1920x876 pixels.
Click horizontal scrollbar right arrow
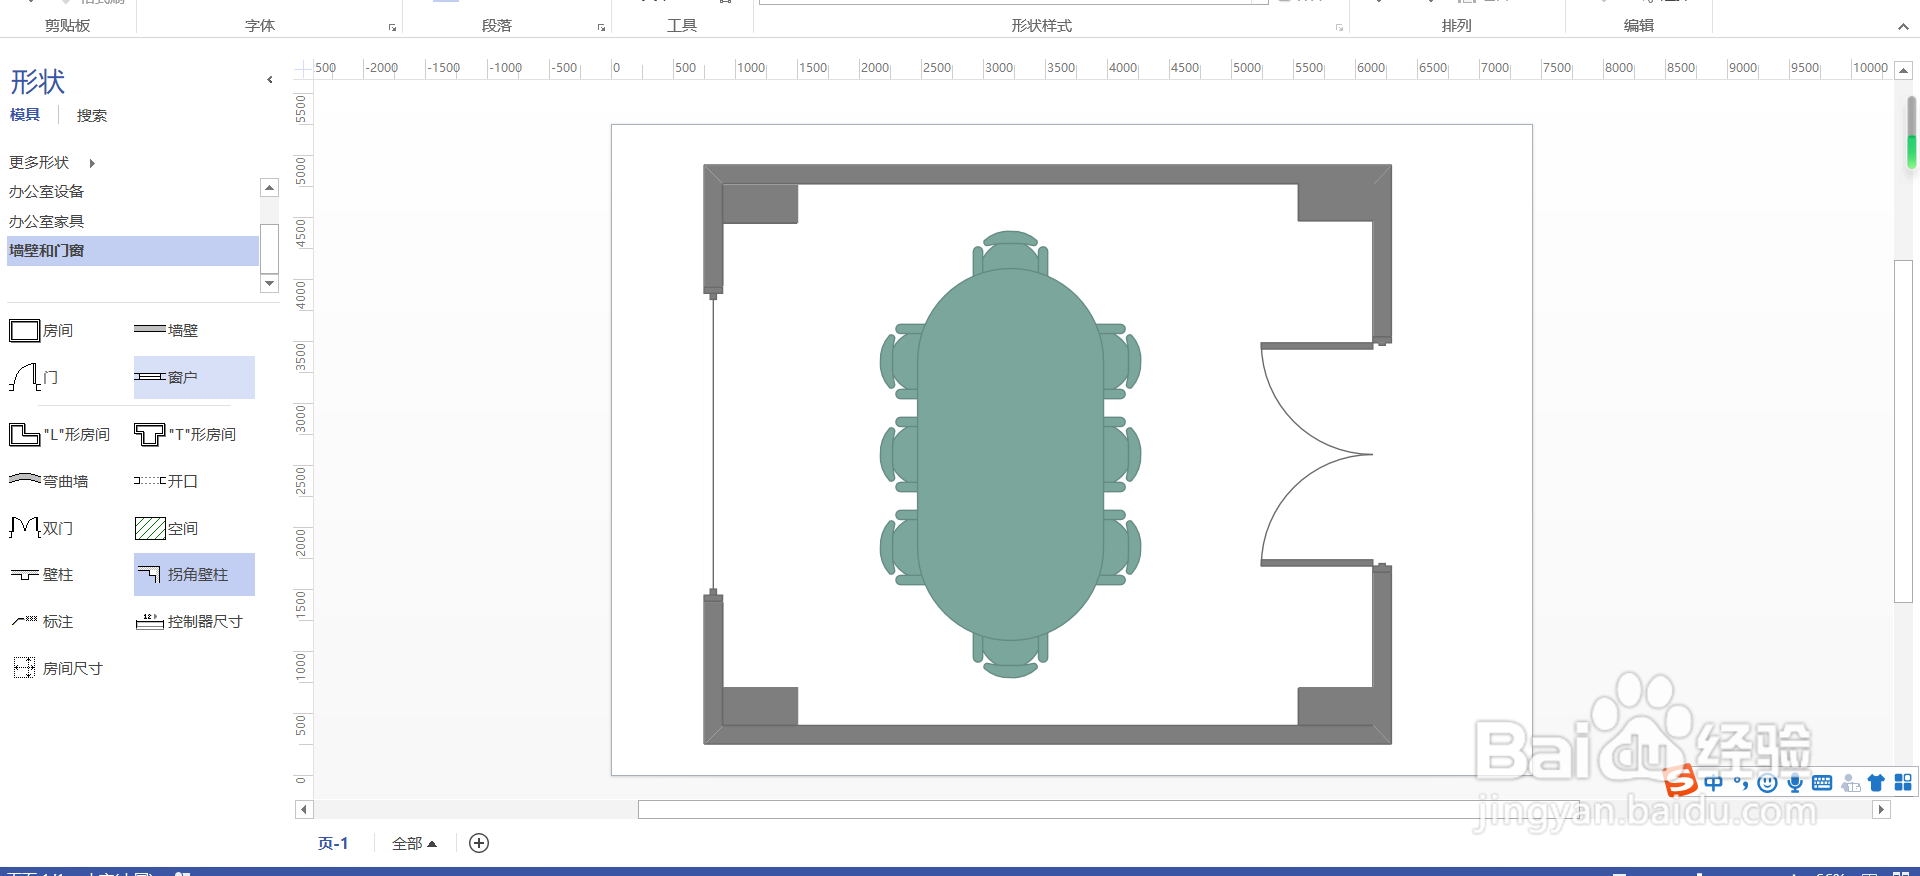tap(1881, 809)
